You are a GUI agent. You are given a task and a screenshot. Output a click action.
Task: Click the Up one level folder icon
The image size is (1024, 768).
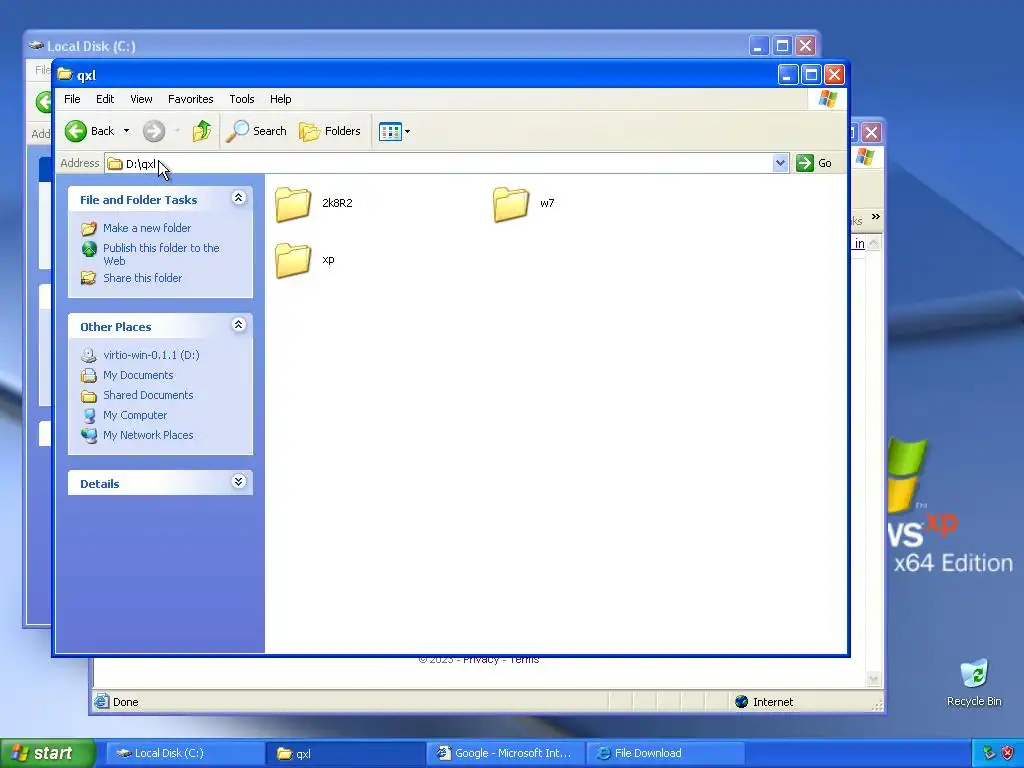pos(202,131)
